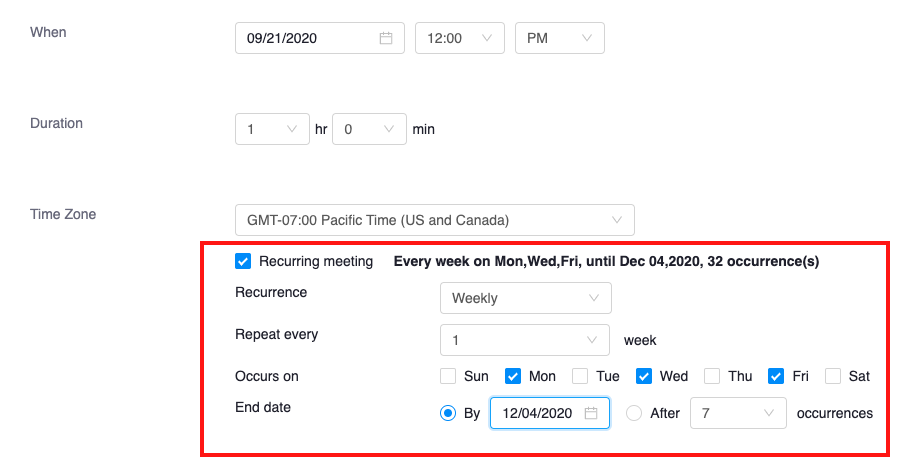Expand the duration minutes dropdown
Screen dimensions: 908x468
tap(369, 129)
